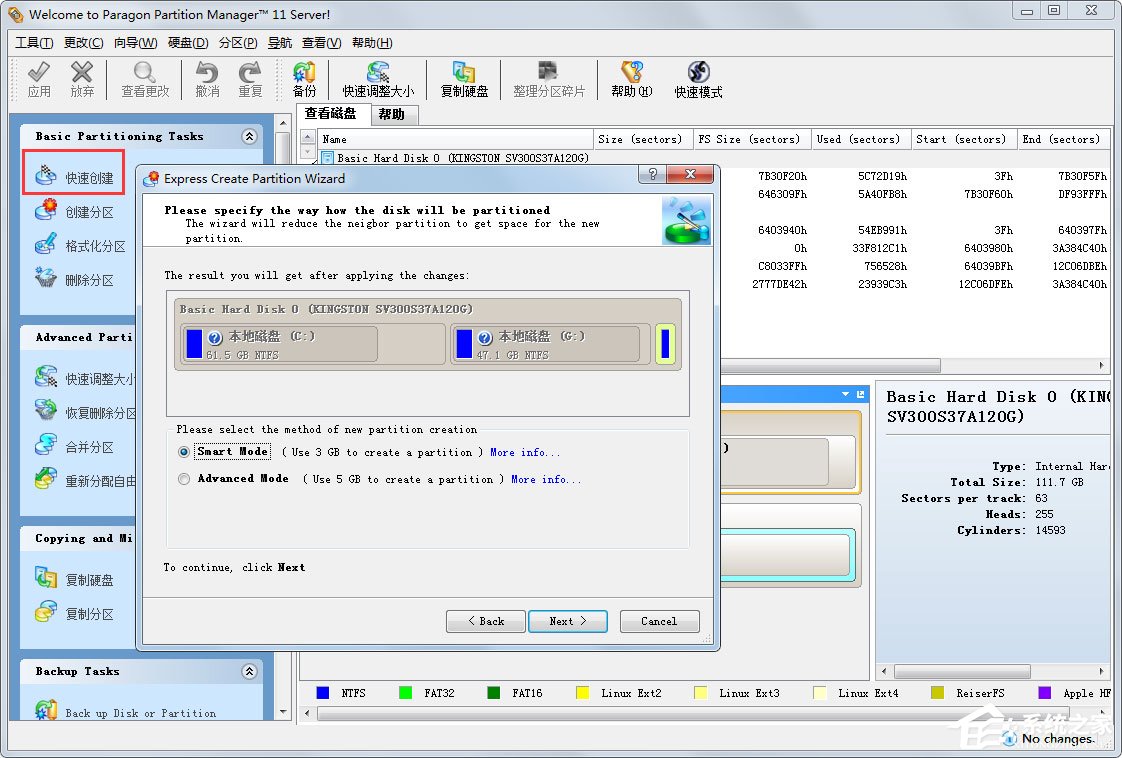
Task: Select sidebar Copy Partition (复制分区) task
Action: point(74,613)
